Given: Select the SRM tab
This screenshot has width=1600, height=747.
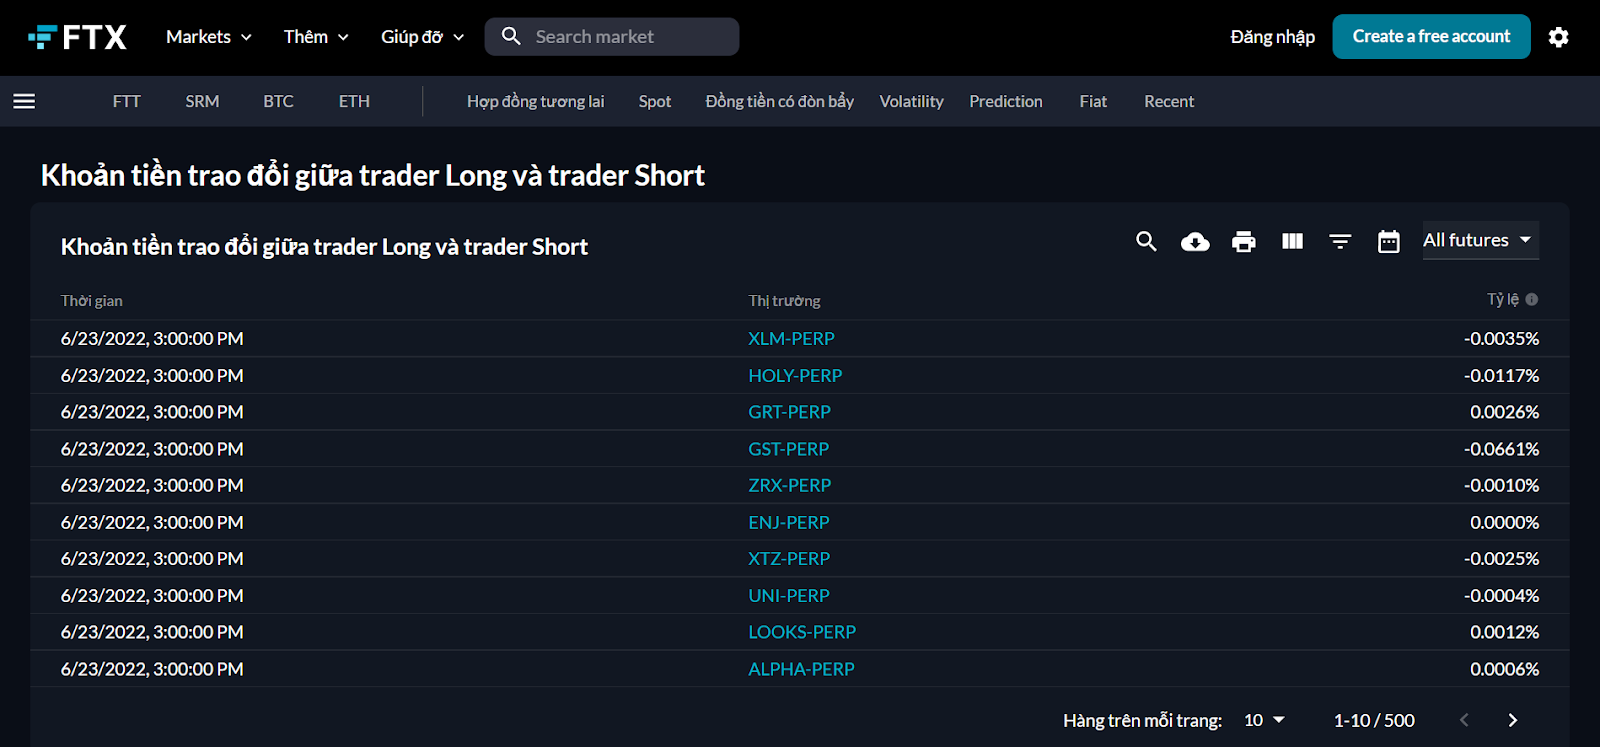Looking at the screenshot, I should (202, 101).
